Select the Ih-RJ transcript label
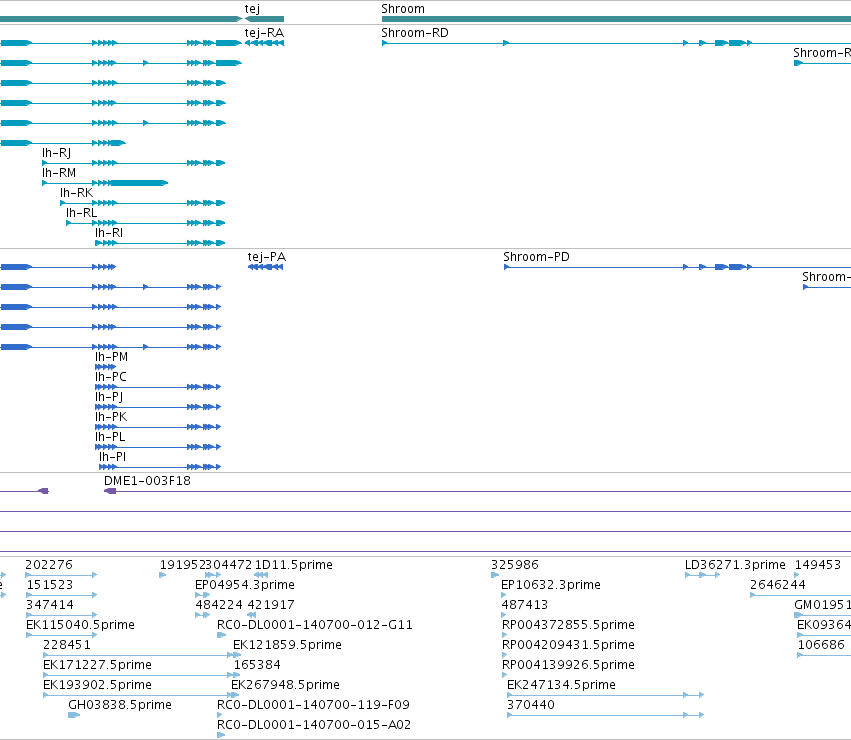The image size is (851, 740). (56, 153)
